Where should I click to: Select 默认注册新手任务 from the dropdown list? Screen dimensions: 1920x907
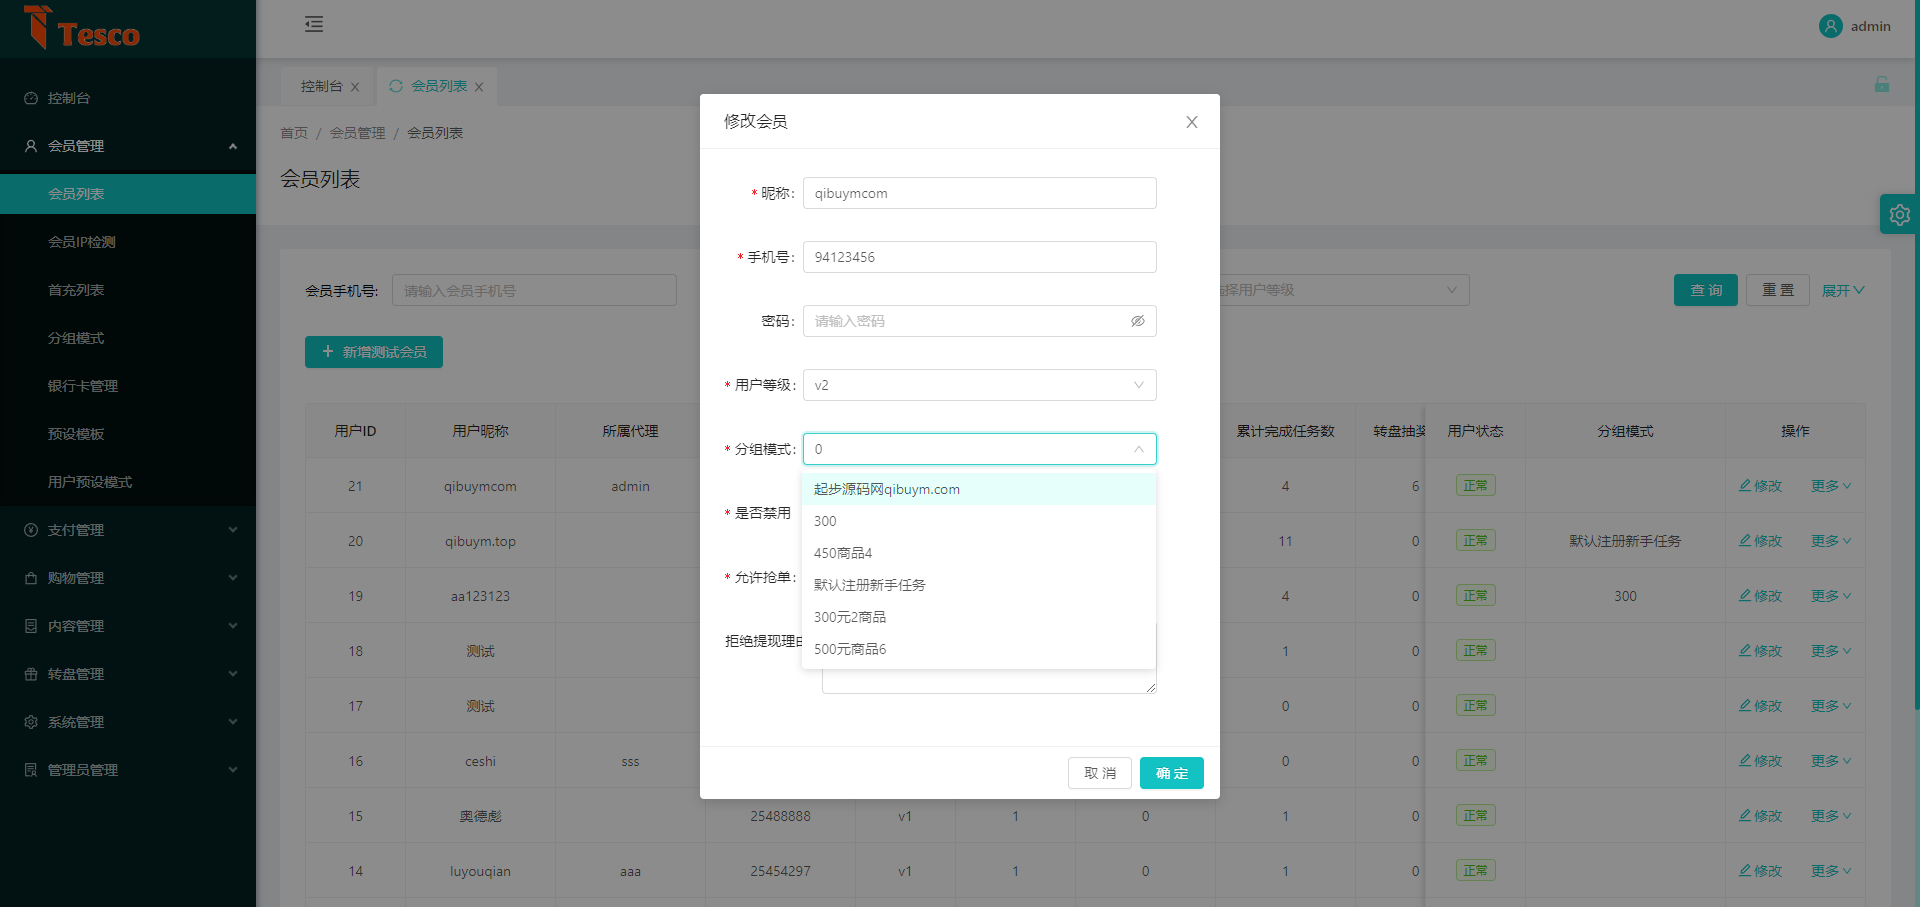point(869,585)
